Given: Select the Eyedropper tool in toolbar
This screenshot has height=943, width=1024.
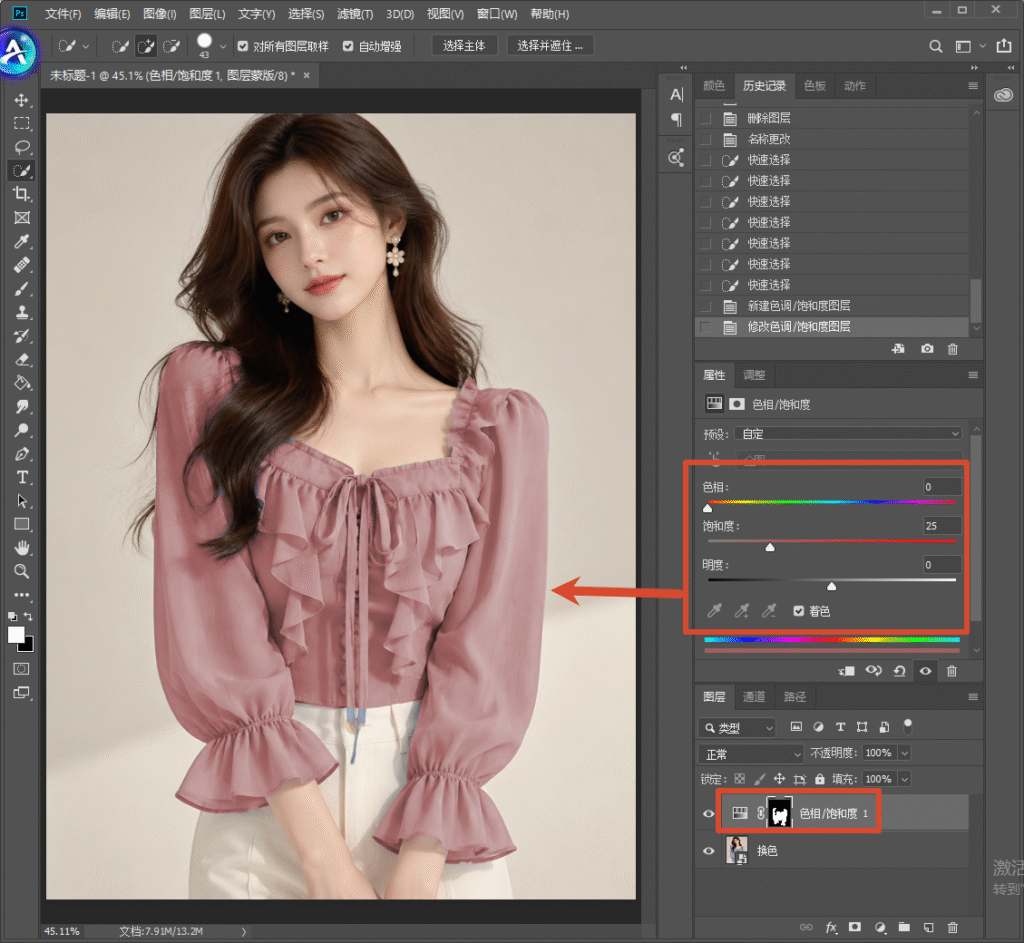Looking at the screenshot, I should pyautogui.click(x=22, y=242).
